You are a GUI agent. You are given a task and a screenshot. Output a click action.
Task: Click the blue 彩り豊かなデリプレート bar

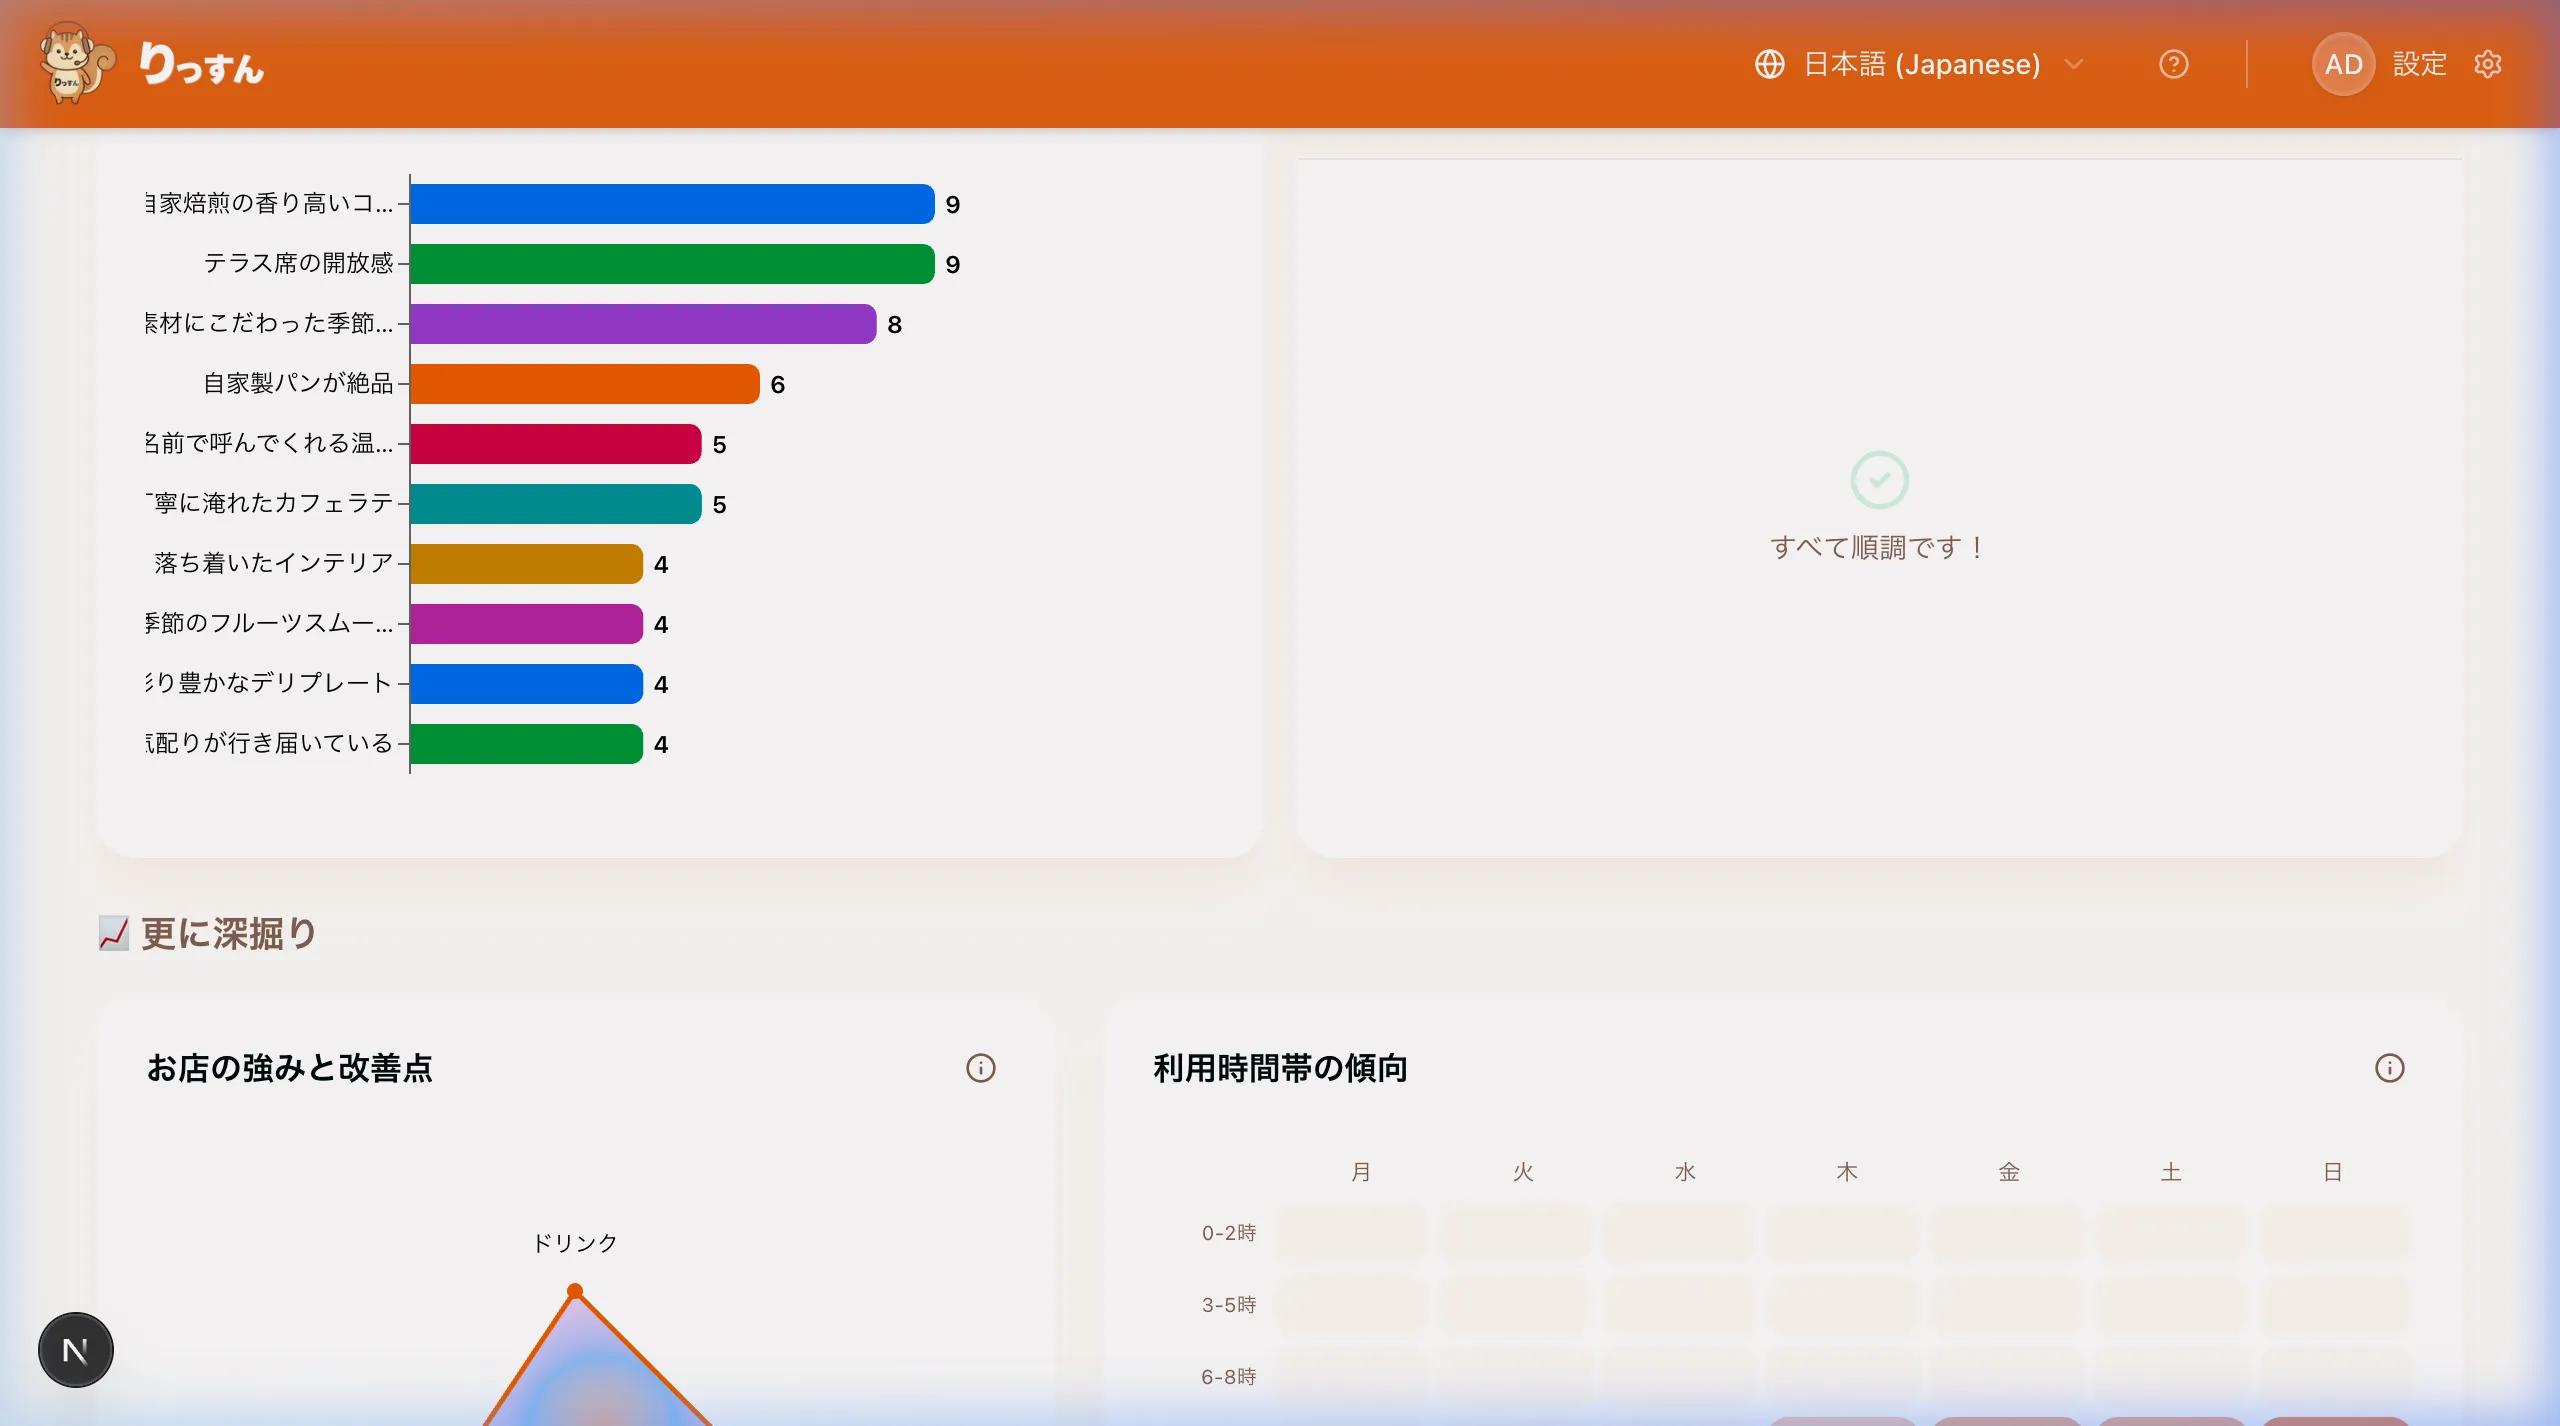click(527, 684)
